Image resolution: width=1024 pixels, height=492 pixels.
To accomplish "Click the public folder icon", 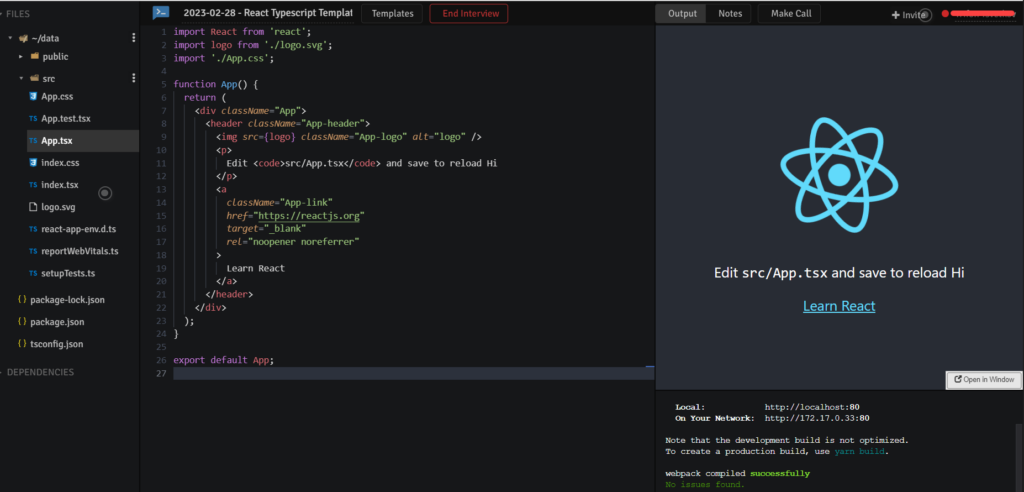I will coord(35,56).
